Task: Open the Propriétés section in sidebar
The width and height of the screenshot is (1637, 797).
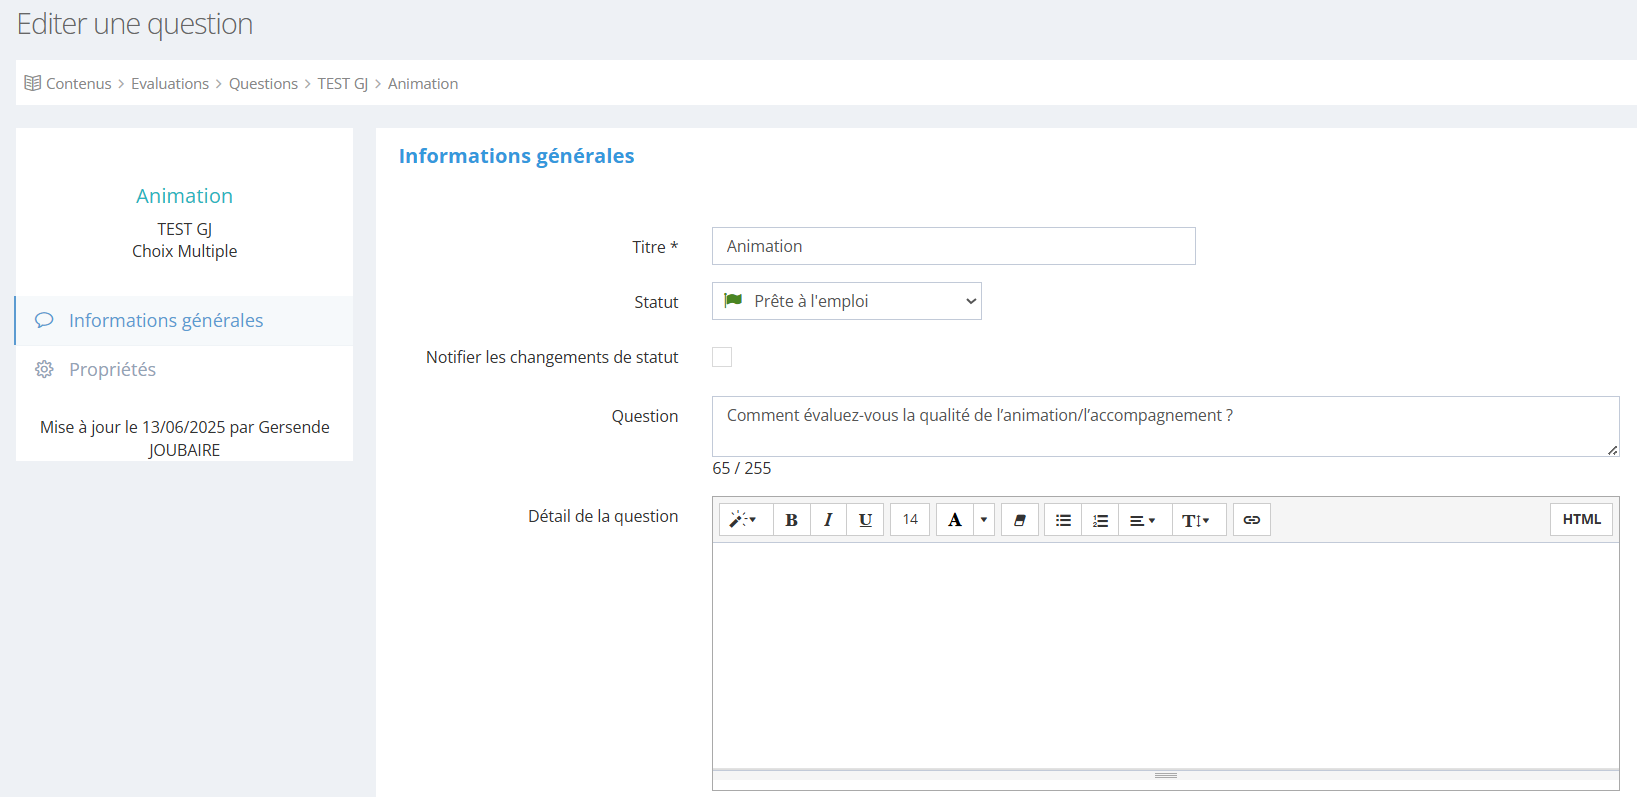Action: (112, 370)
